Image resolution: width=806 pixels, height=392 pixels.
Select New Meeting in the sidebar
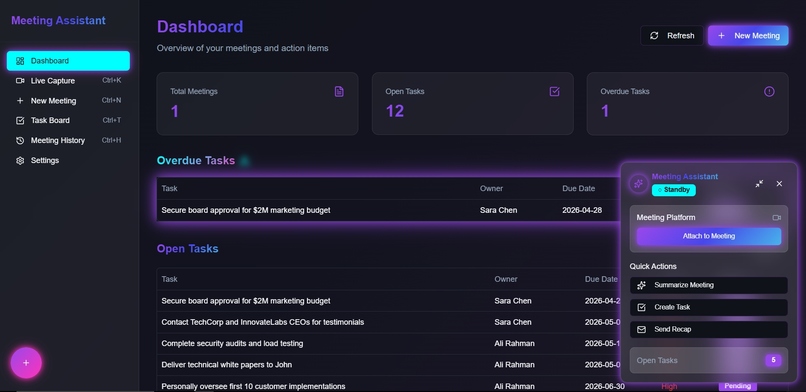(x=68, y=101)
